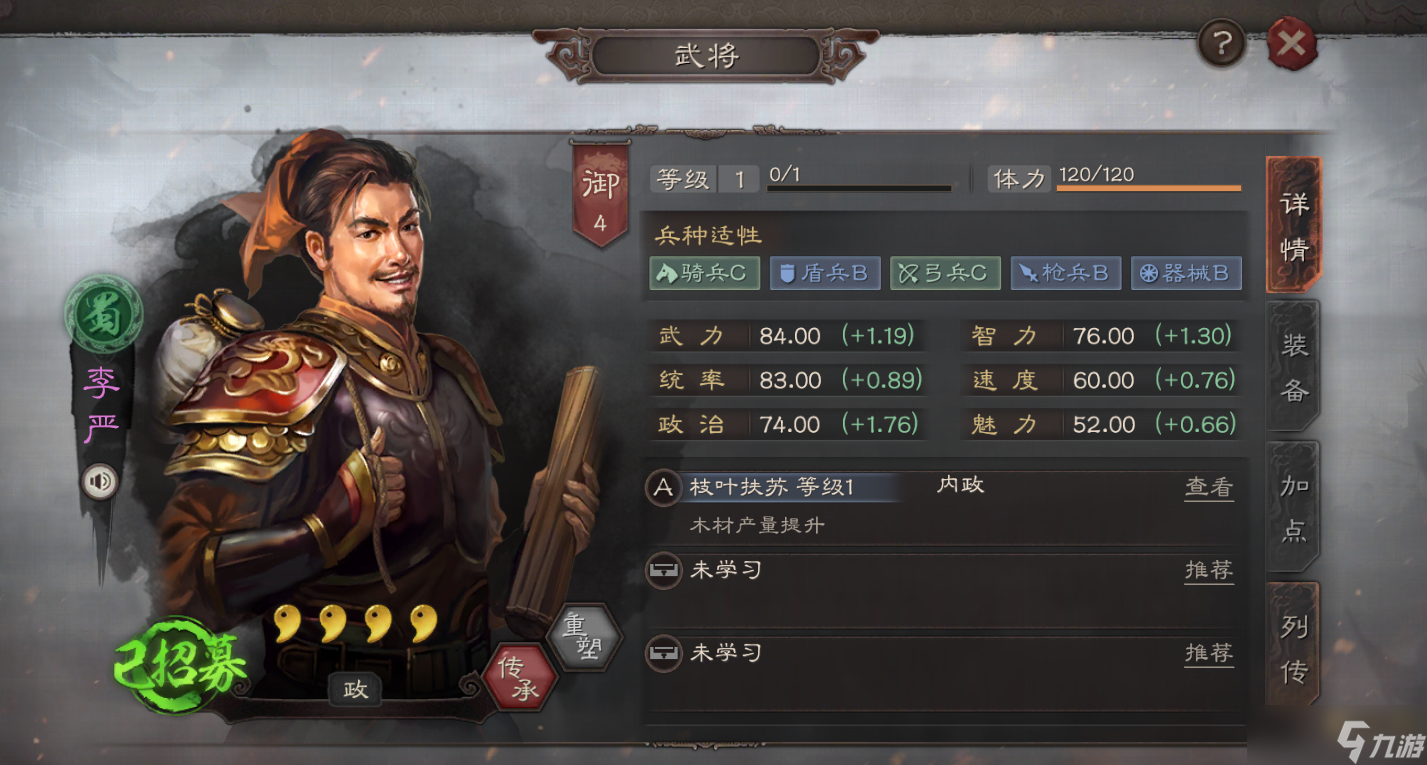The height and width of the screenshot is (765, 1427).
Task: Tap the 御 4 cost banner
Action: coord(600,197)
